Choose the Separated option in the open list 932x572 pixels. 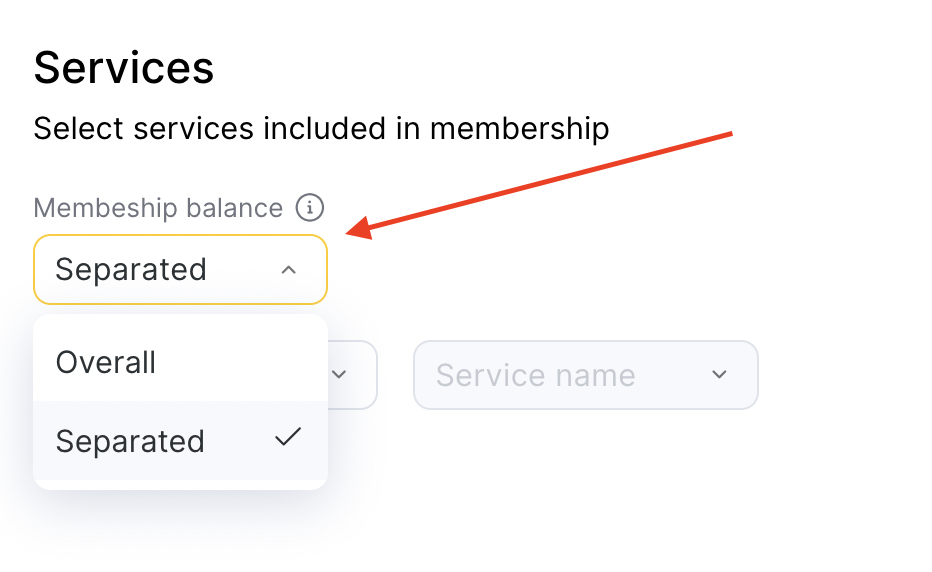tap(130, 441)
